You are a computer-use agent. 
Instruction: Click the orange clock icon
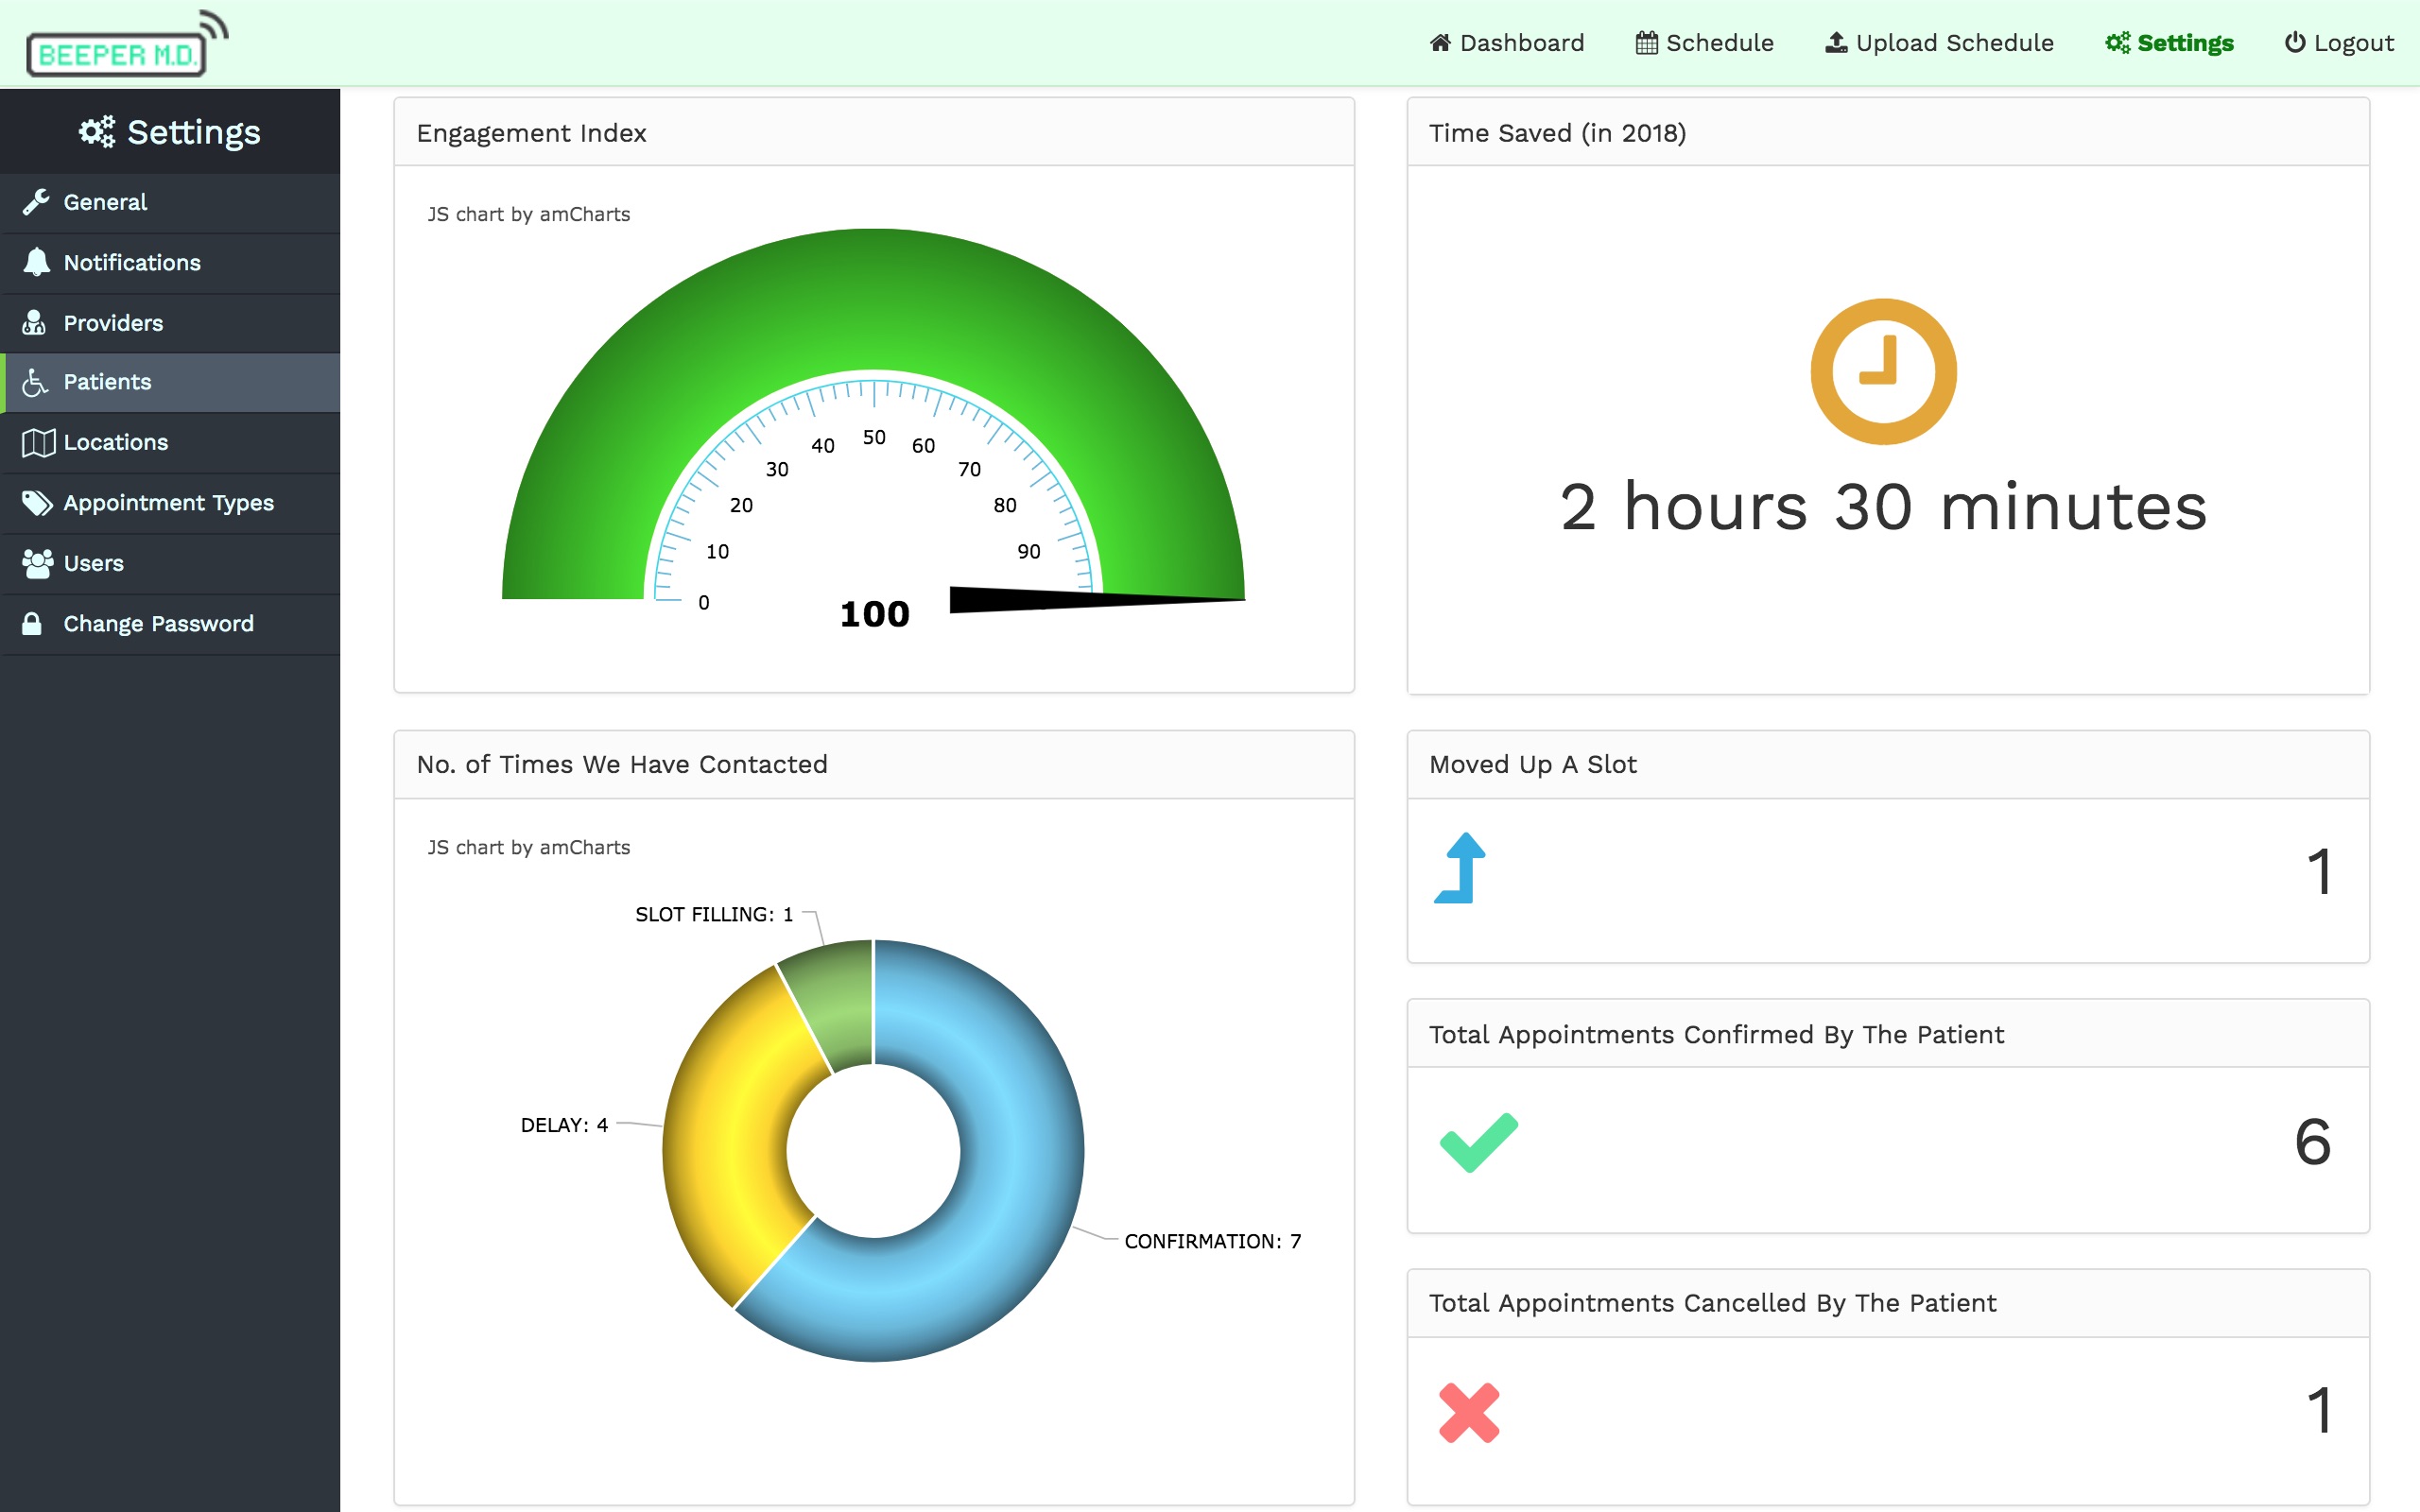[x=1882, y=372]
